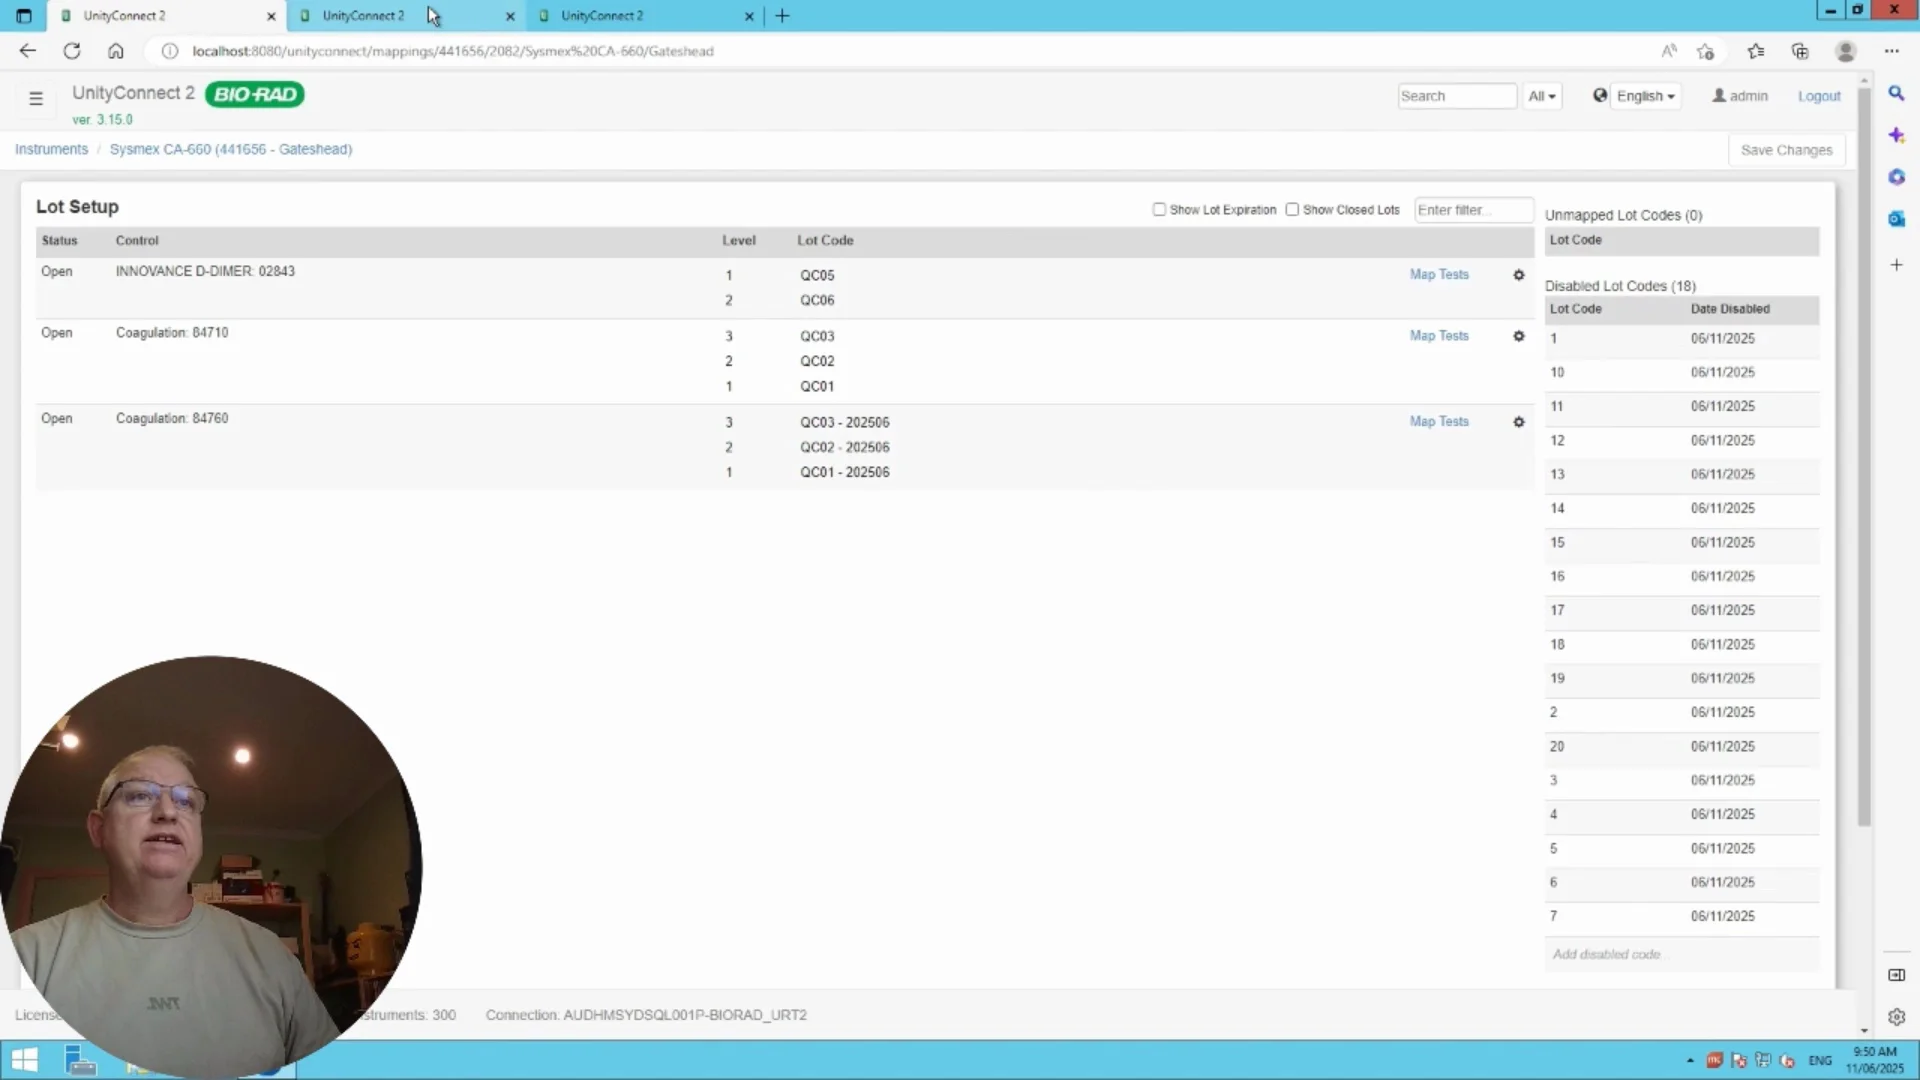Expand the All search scope dropdown
The image size is (1920, 1080).
[1542, 96]
